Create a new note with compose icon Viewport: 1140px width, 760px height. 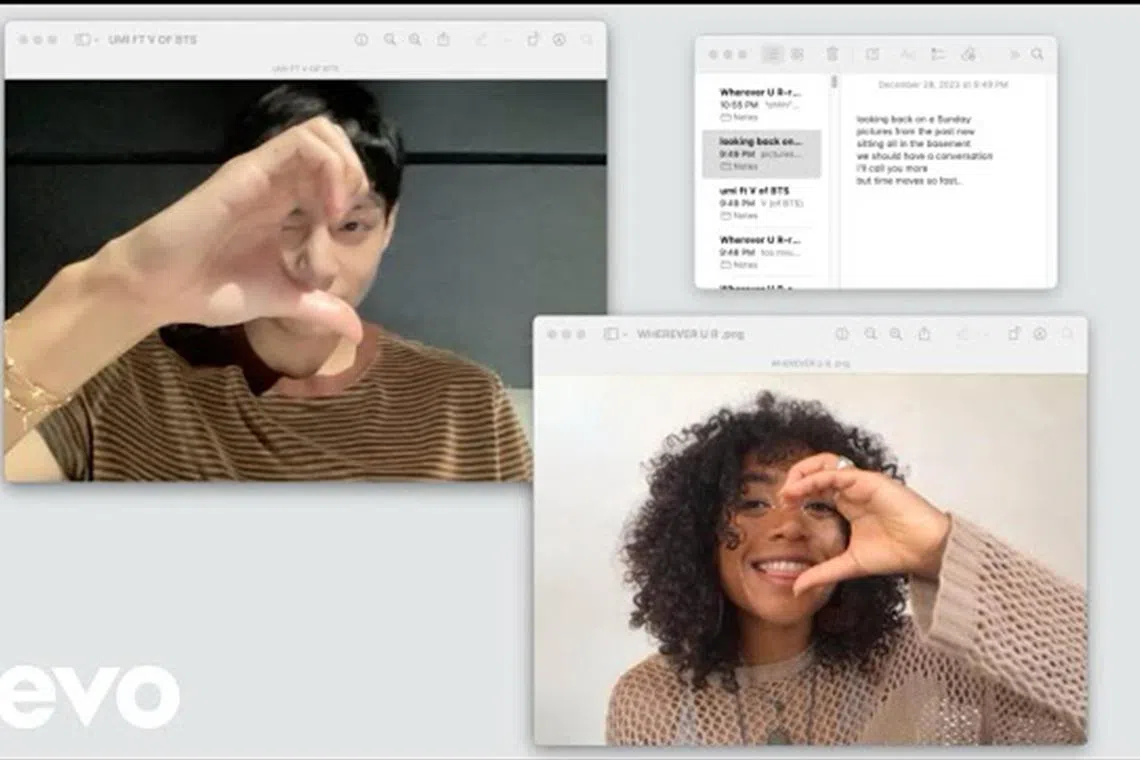(872, 54)
